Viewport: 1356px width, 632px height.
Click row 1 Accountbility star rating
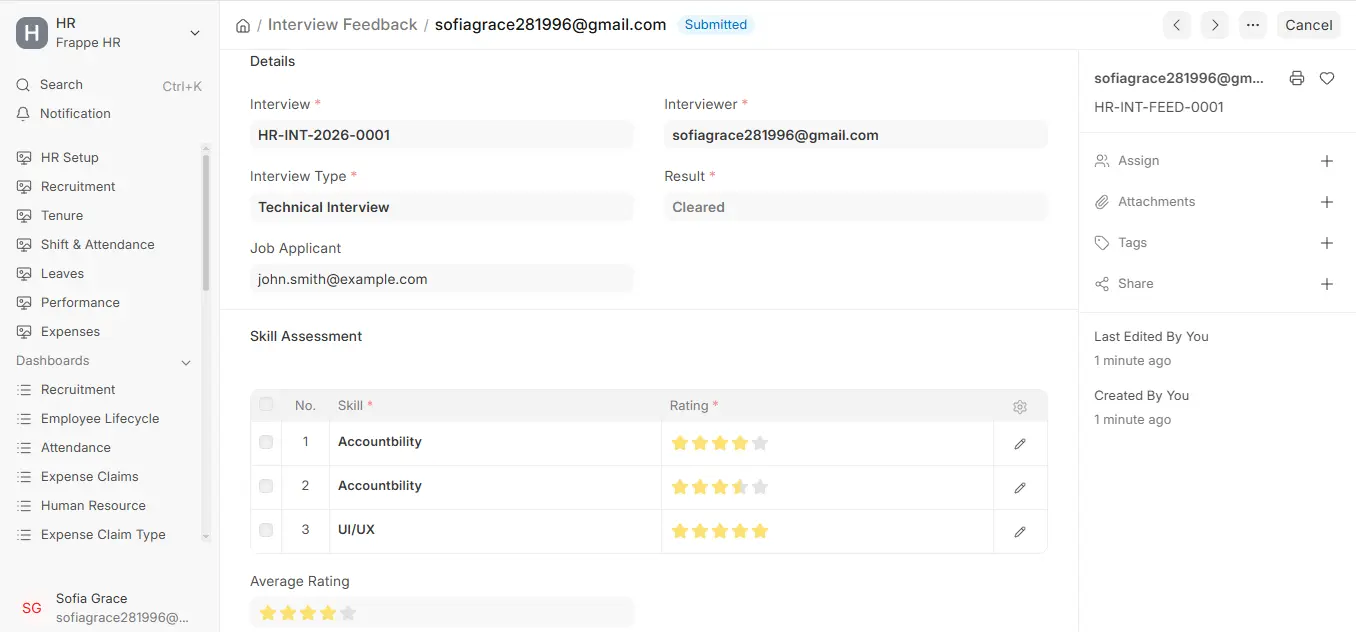(720, 443)
